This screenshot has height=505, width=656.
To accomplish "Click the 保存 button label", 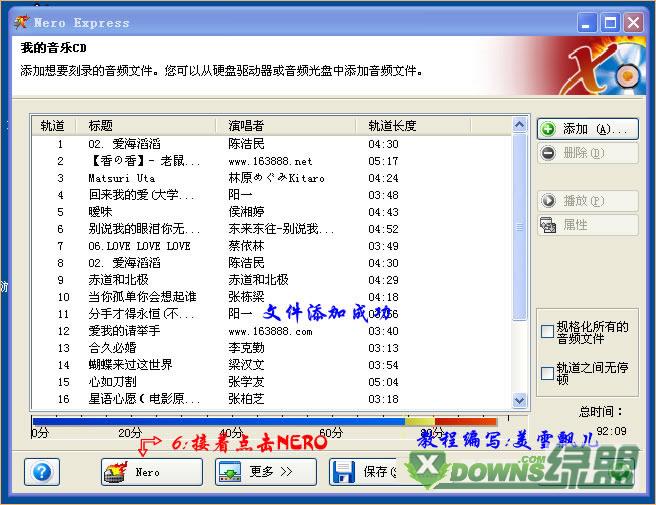I will [x=380, y=472].
